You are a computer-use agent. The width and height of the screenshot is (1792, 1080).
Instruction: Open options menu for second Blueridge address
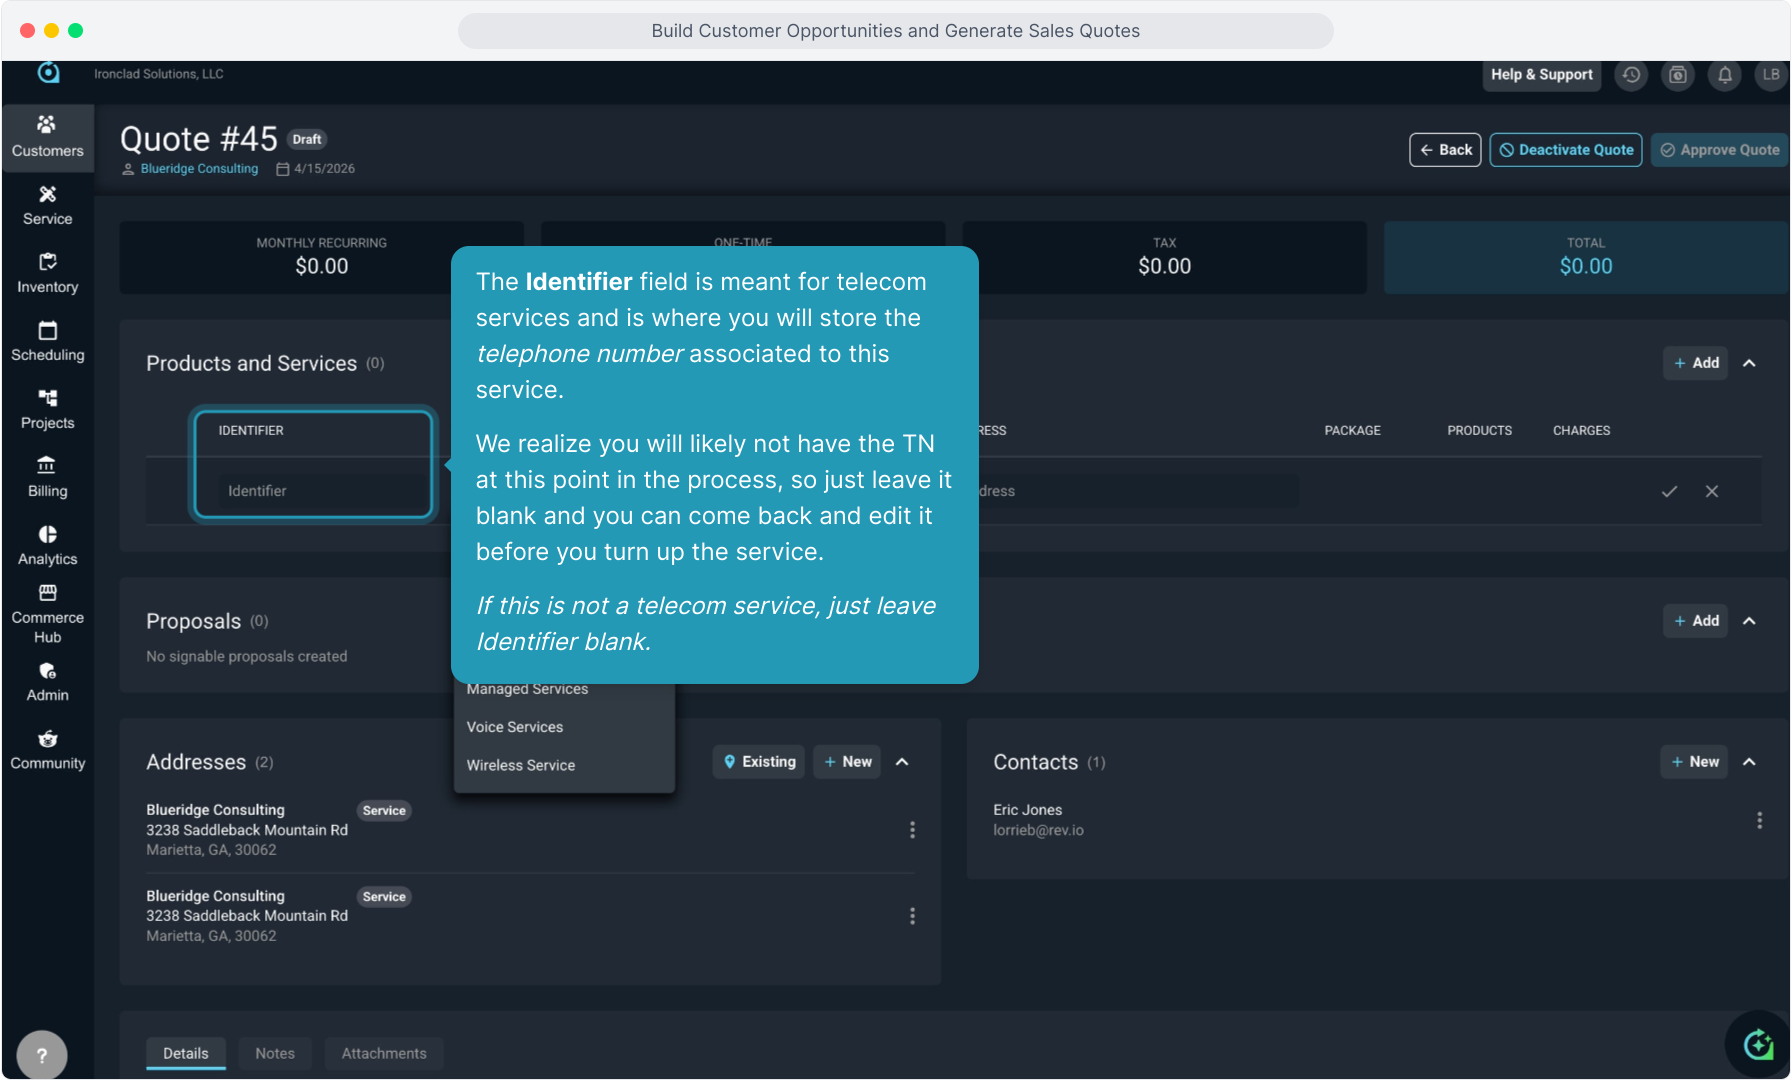(912, 916)
